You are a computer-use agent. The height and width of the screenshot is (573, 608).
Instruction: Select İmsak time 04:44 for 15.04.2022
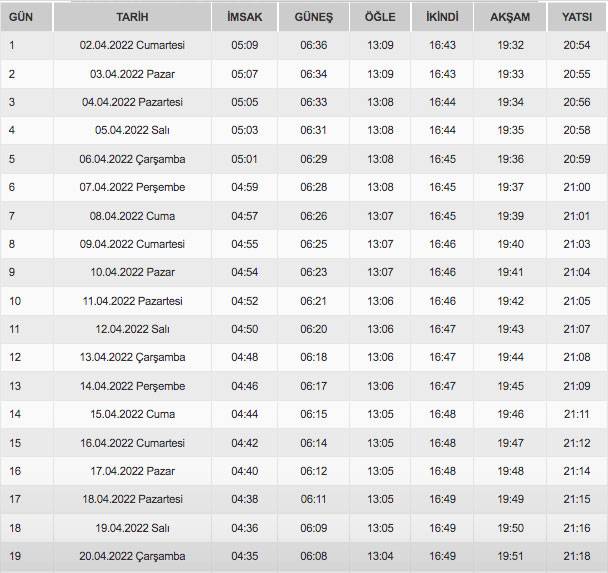point(244,414)
